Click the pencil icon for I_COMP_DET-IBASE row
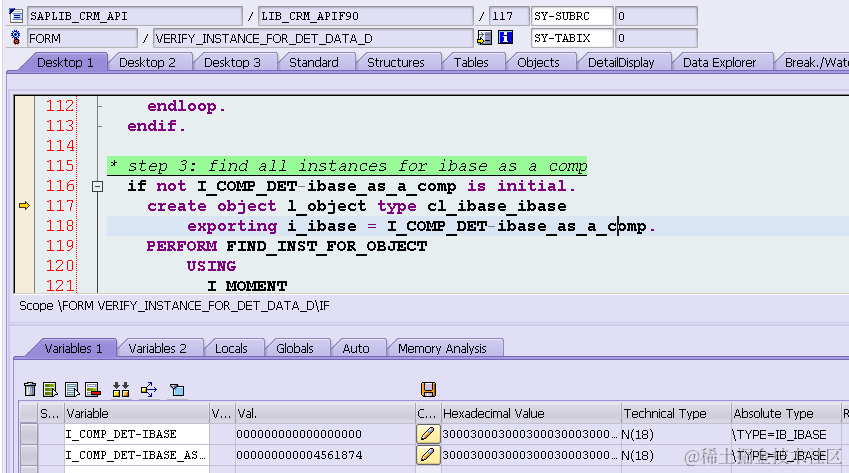 pyautogui.click(x=427, y=433)
